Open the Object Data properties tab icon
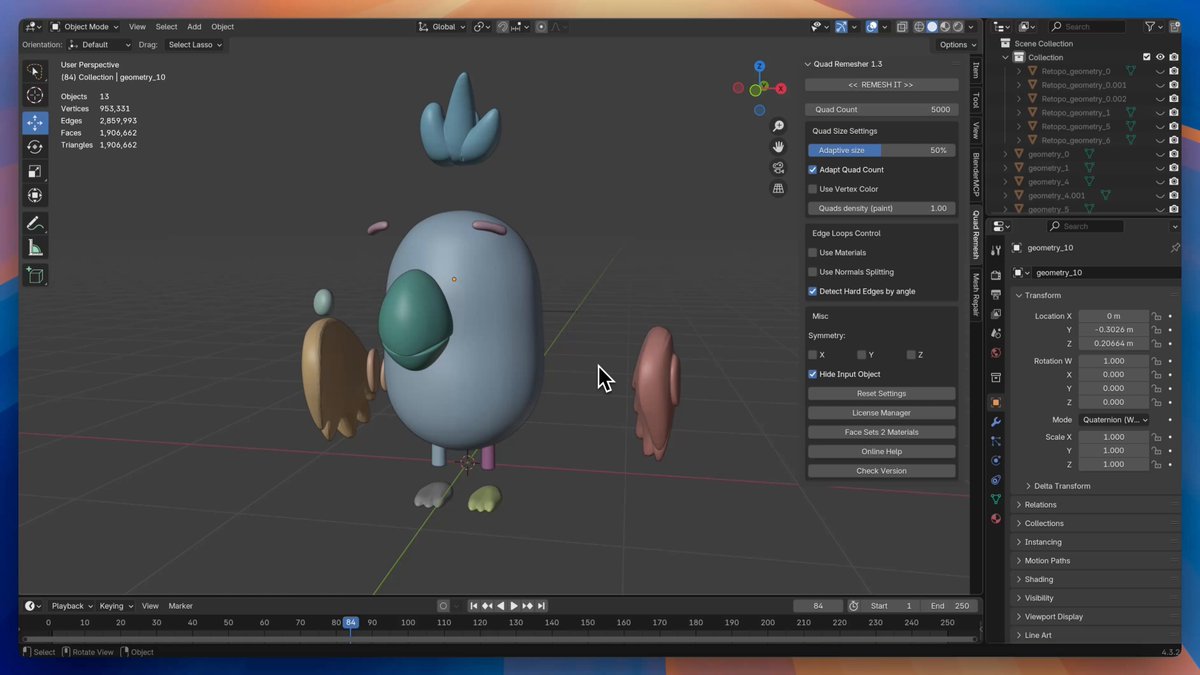The image size is (1200, 675). [x=995, y=499]
